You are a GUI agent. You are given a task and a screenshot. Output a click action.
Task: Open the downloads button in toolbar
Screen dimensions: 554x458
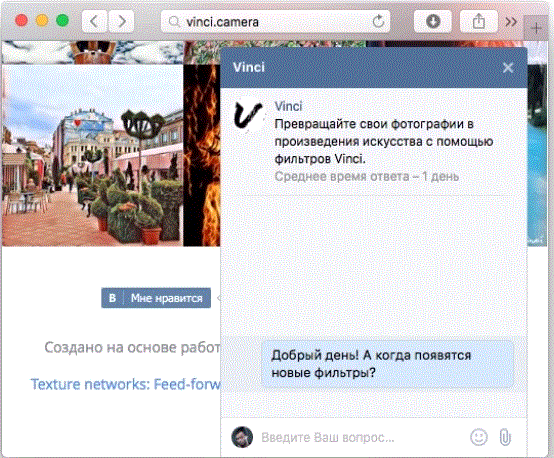[x=433, y=21]
